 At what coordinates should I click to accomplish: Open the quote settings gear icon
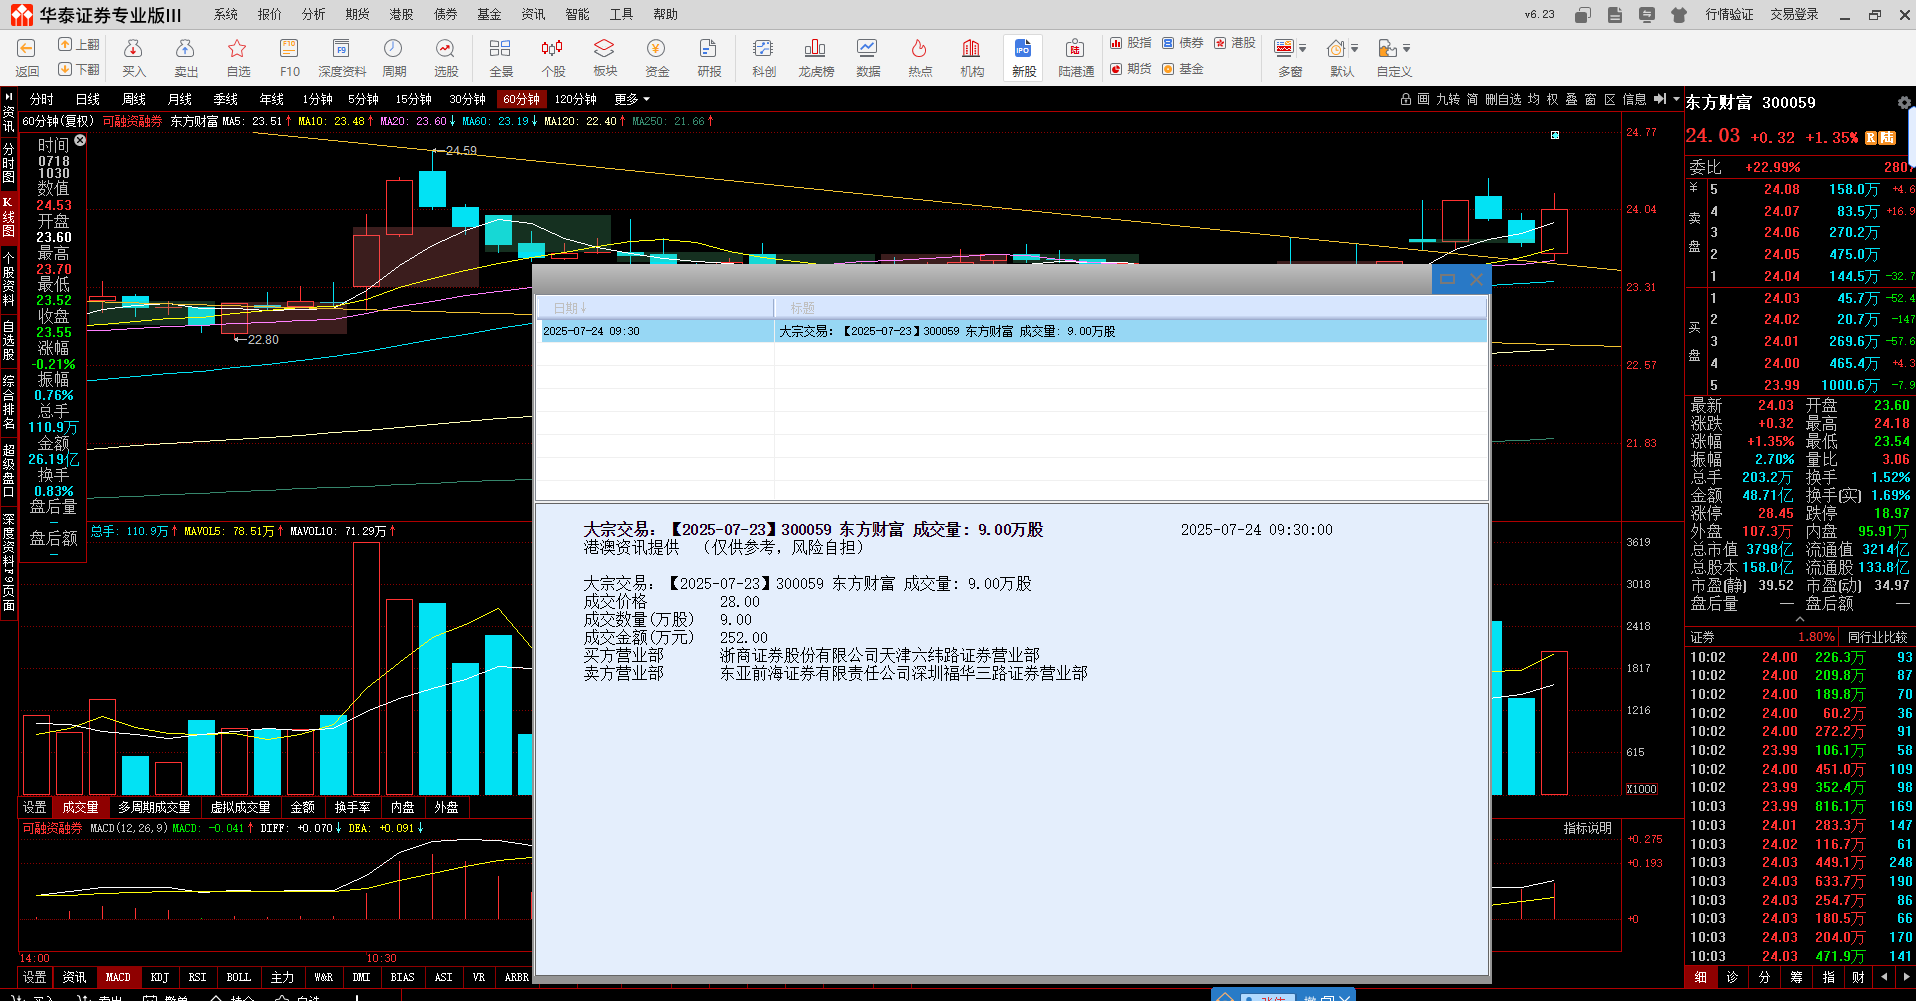pyautogui.click(x=1904, y=103)
